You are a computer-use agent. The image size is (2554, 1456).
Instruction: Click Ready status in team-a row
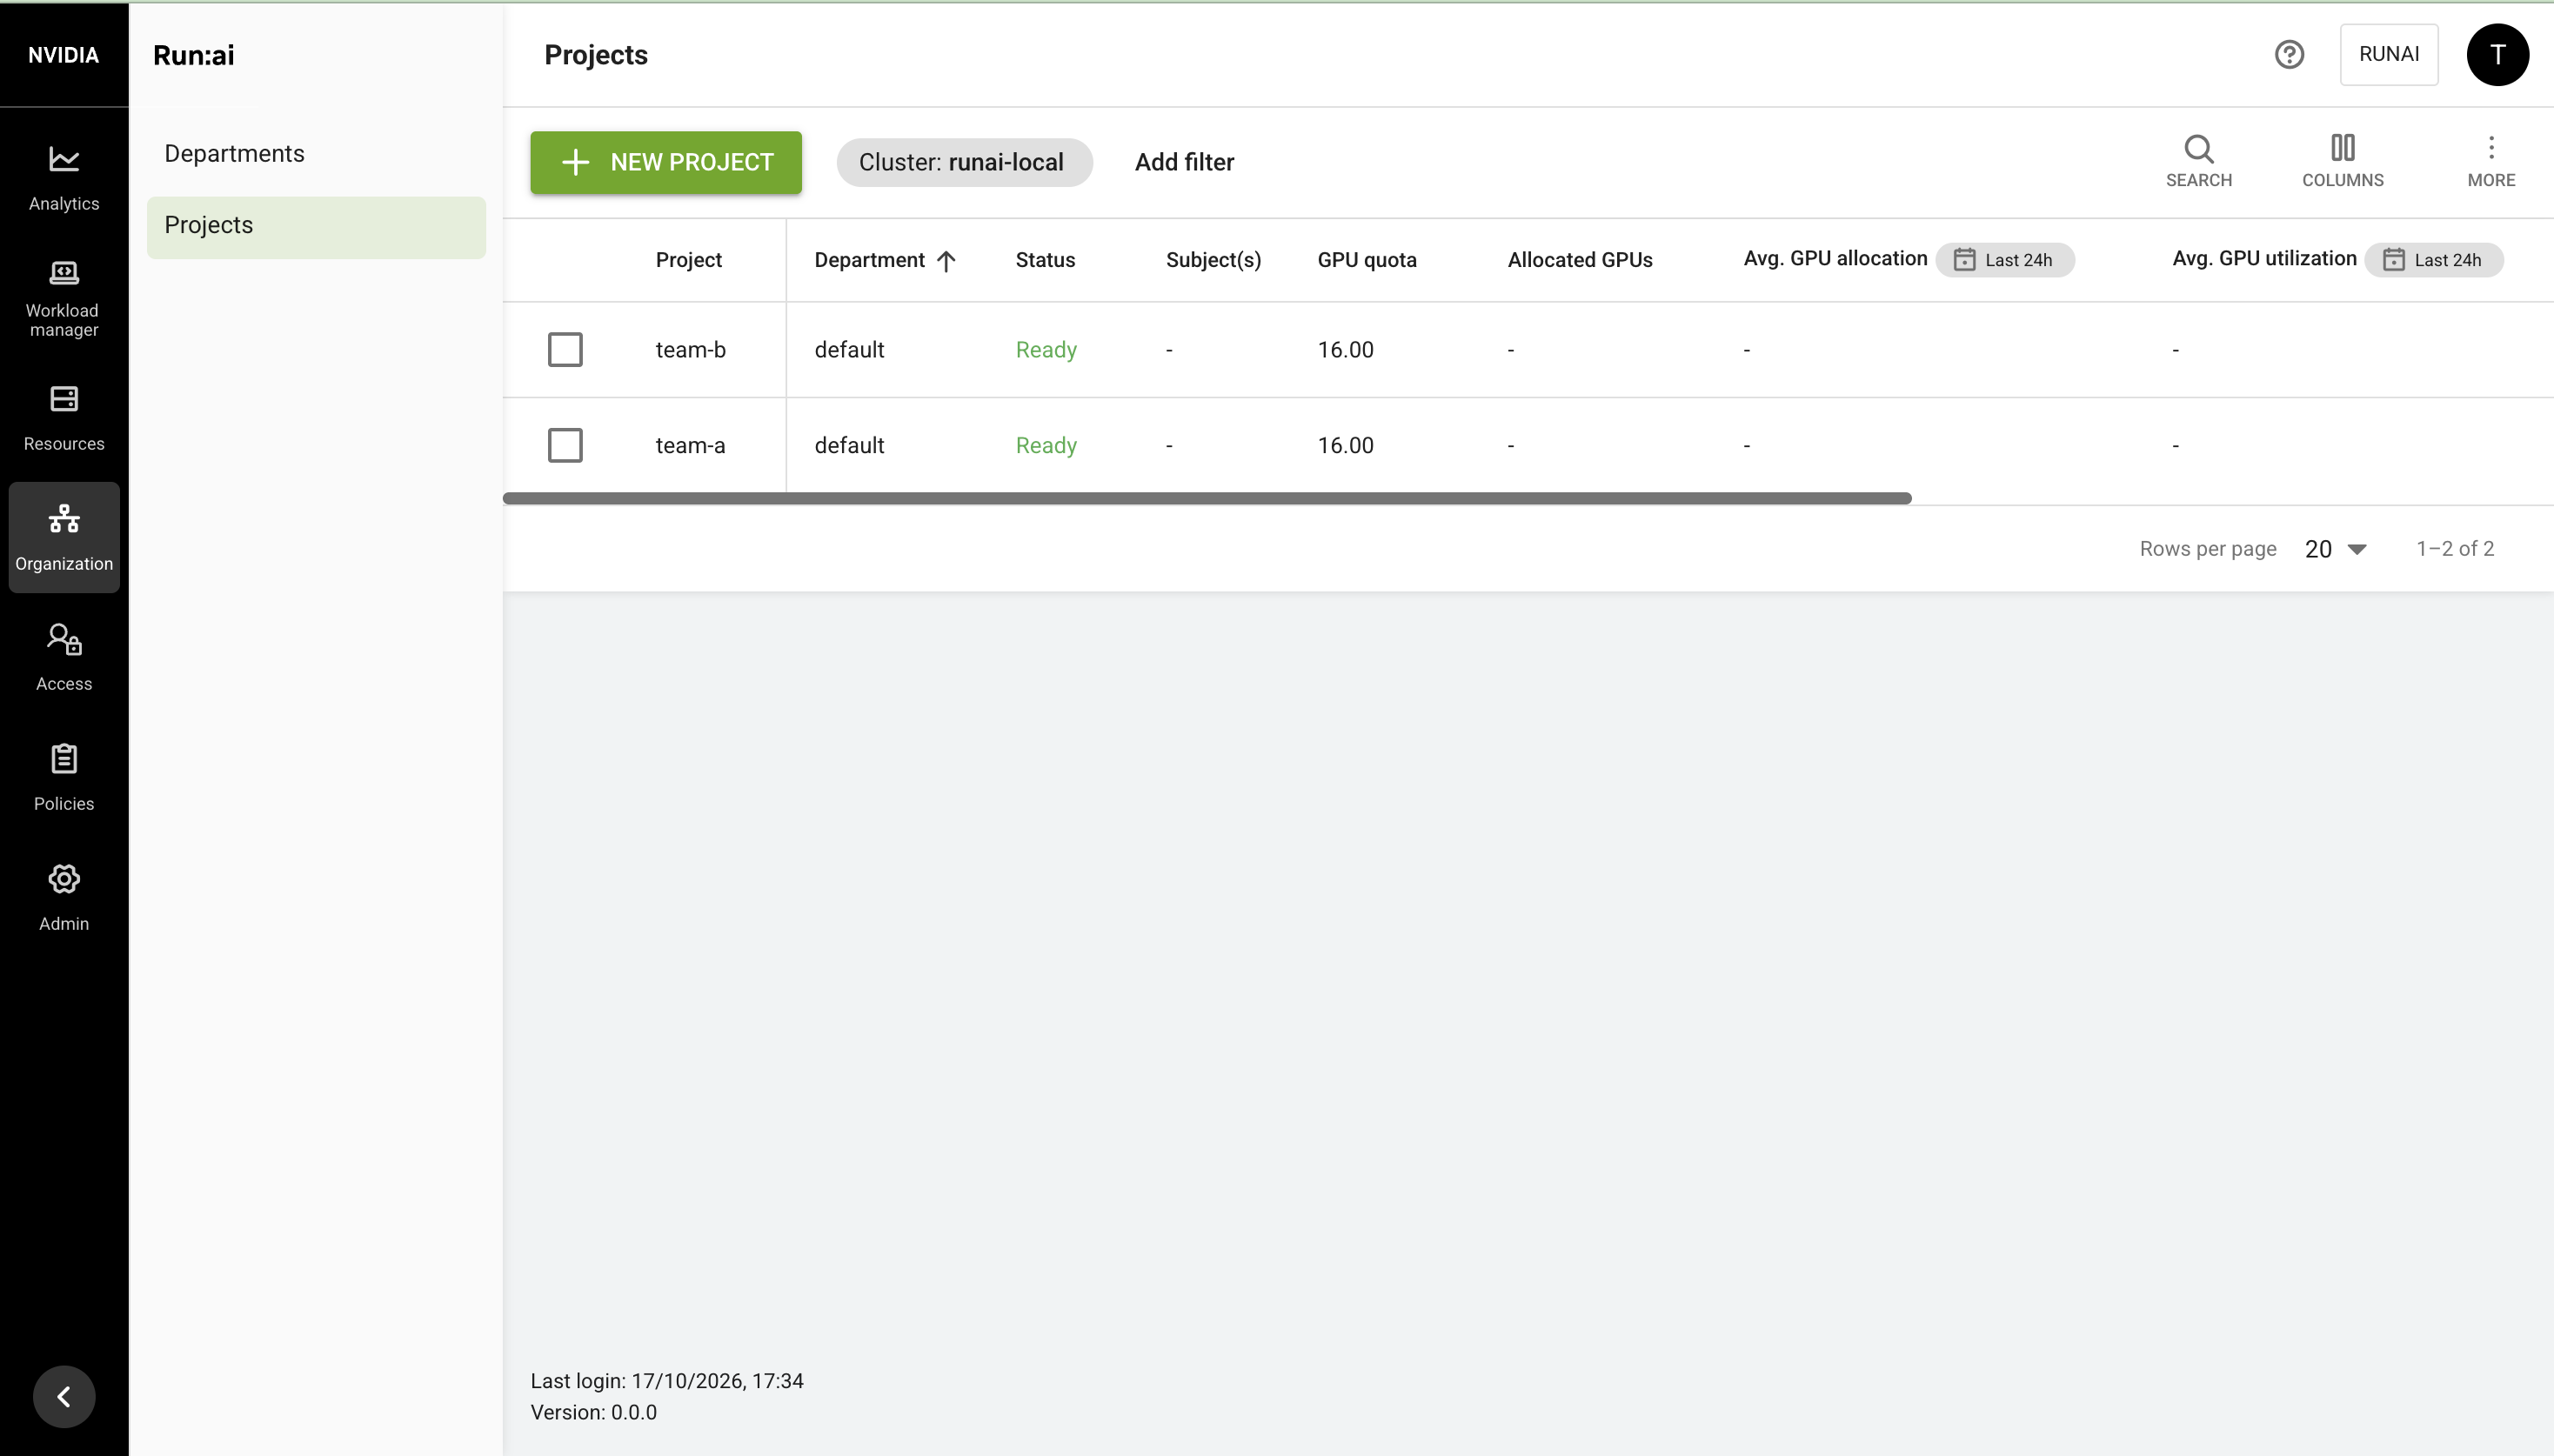click(x=1046, y=445)
